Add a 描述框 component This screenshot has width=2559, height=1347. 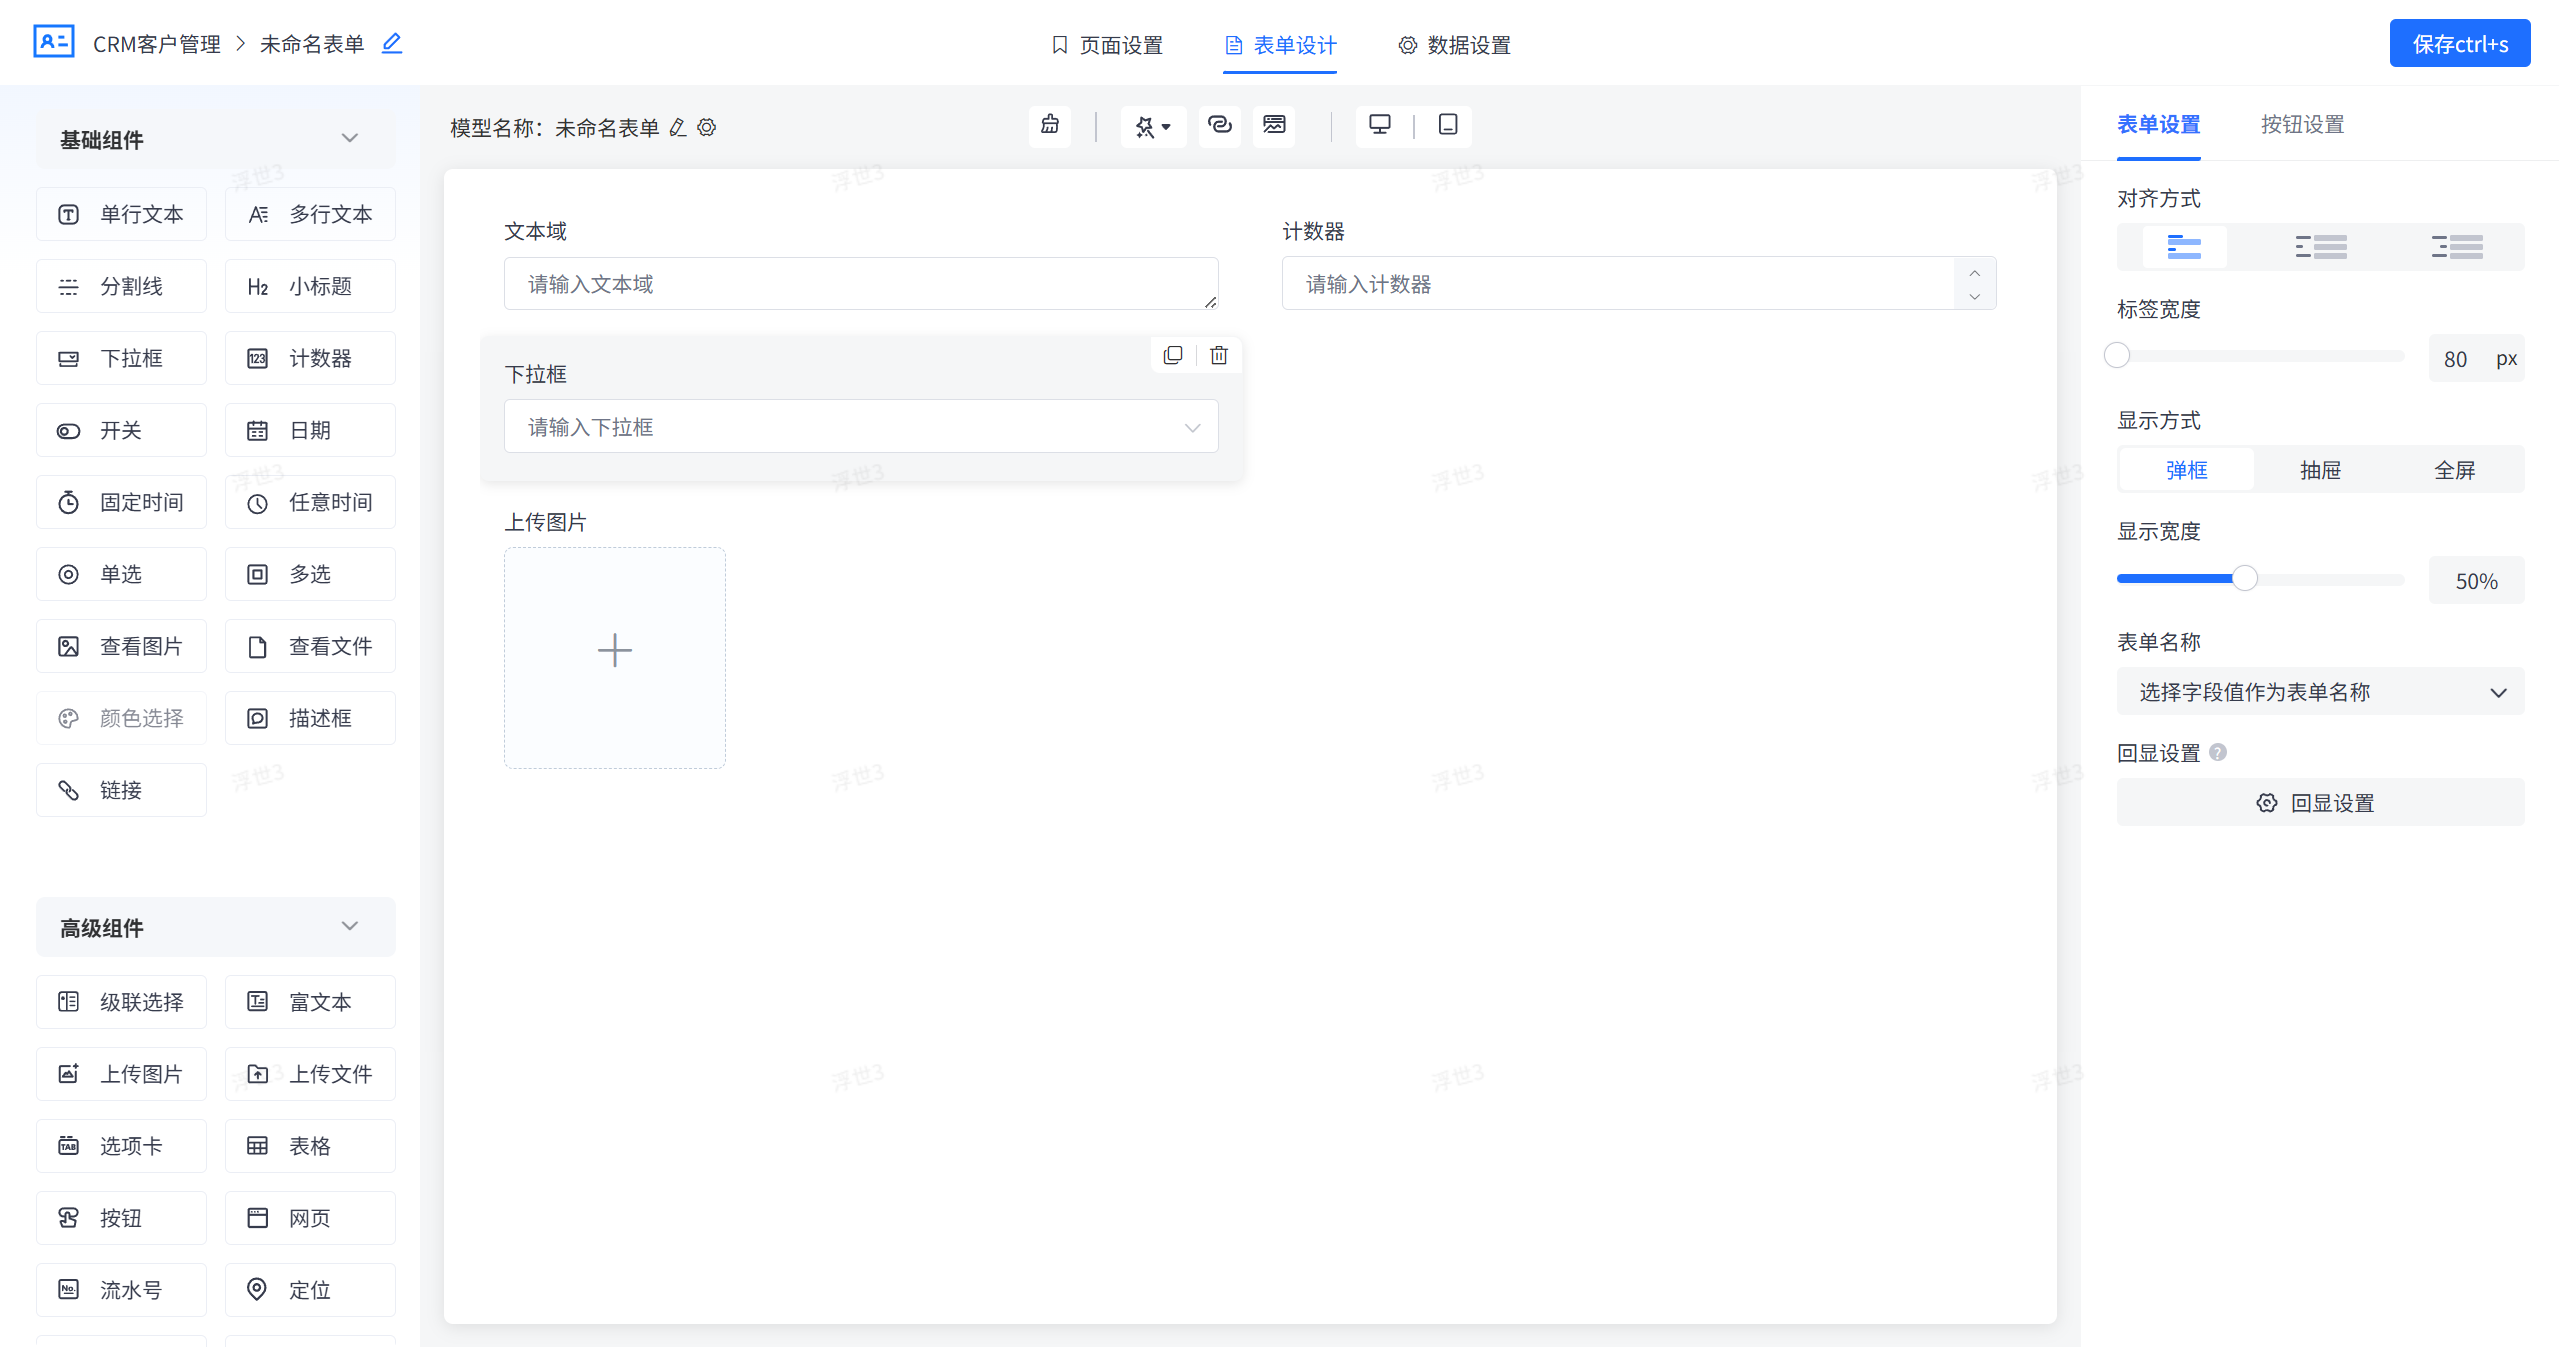[311, 718]
